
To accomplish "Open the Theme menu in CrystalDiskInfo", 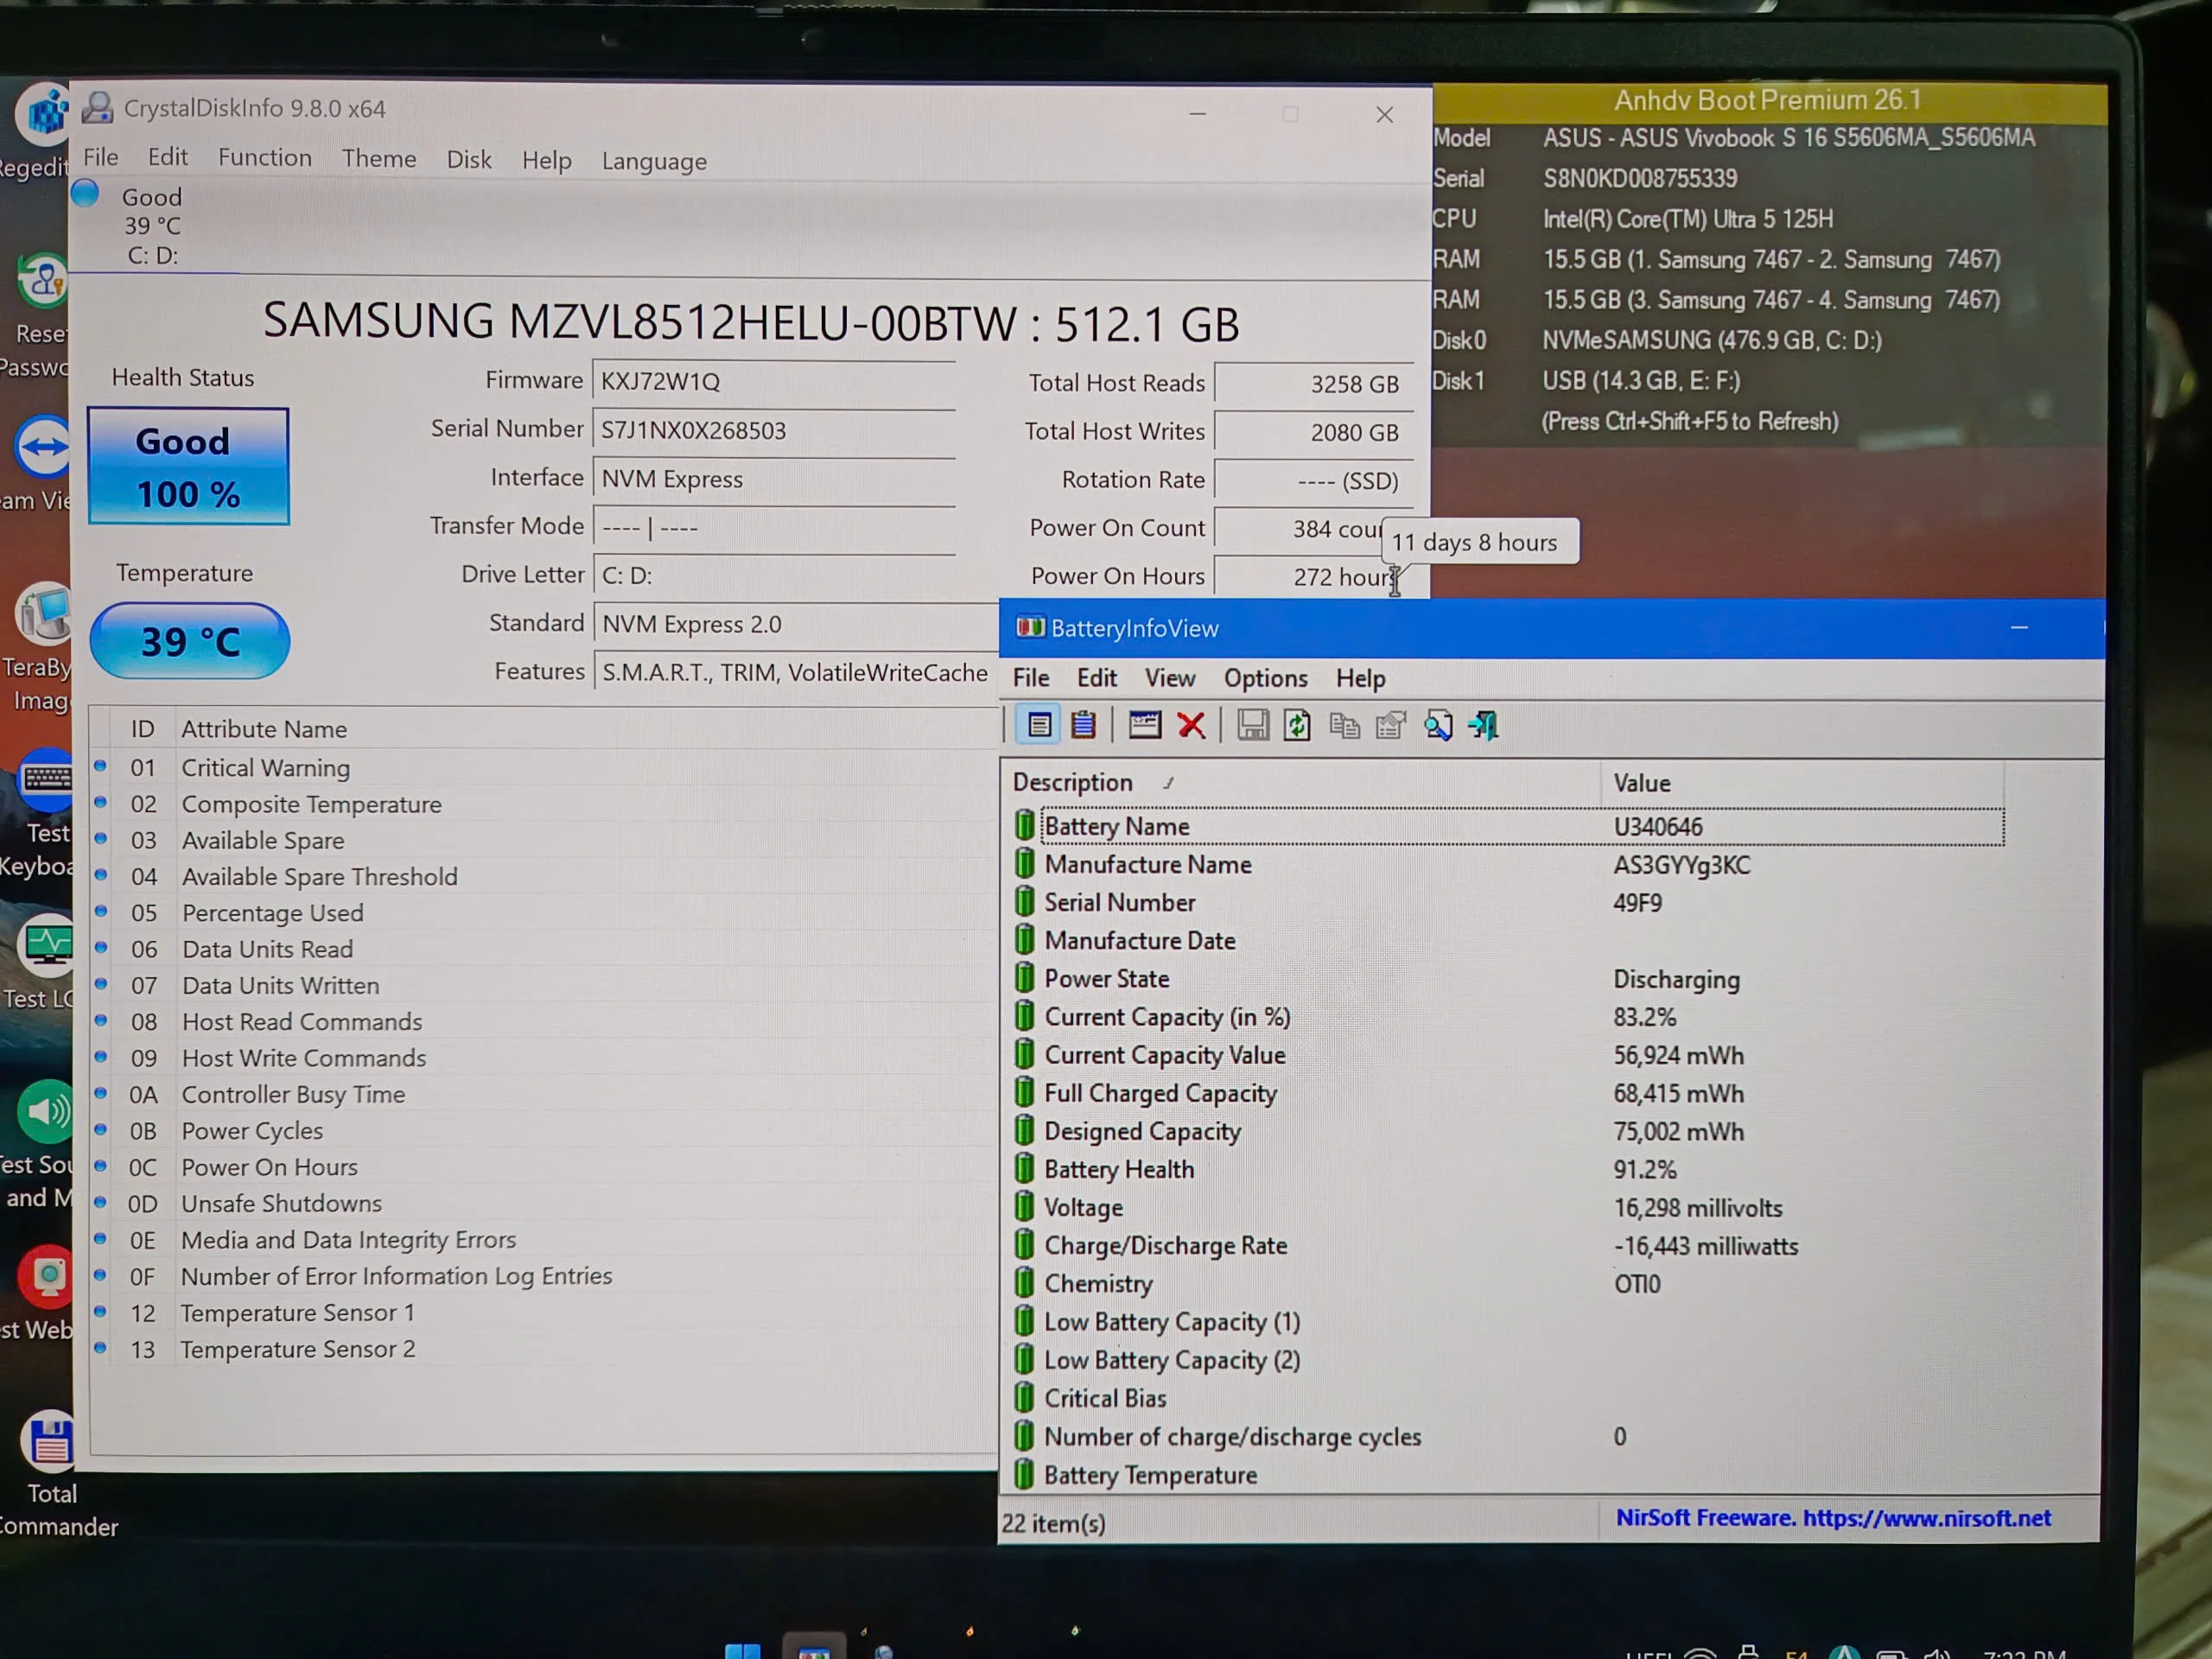I will (379, 159).
